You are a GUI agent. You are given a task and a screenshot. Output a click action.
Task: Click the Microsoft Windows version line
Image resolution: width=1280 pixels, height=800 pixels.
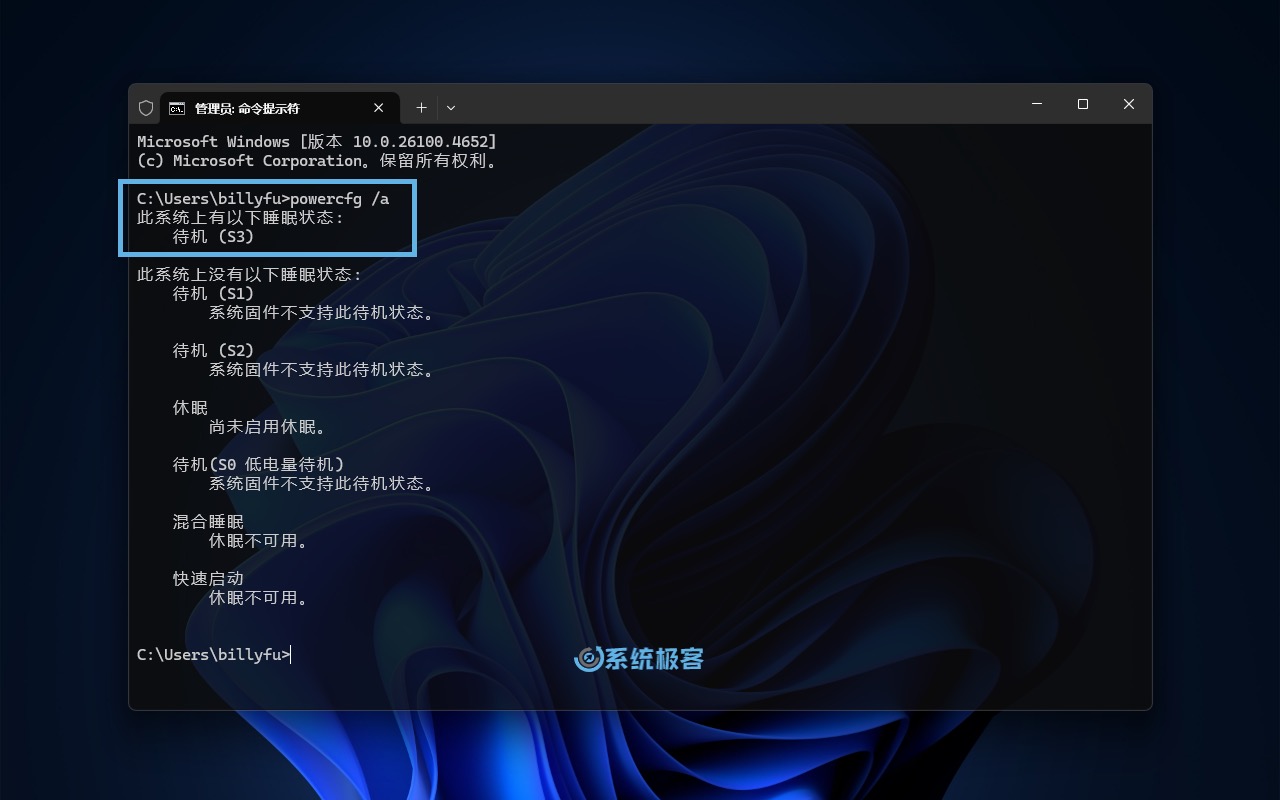pos(317,142)
